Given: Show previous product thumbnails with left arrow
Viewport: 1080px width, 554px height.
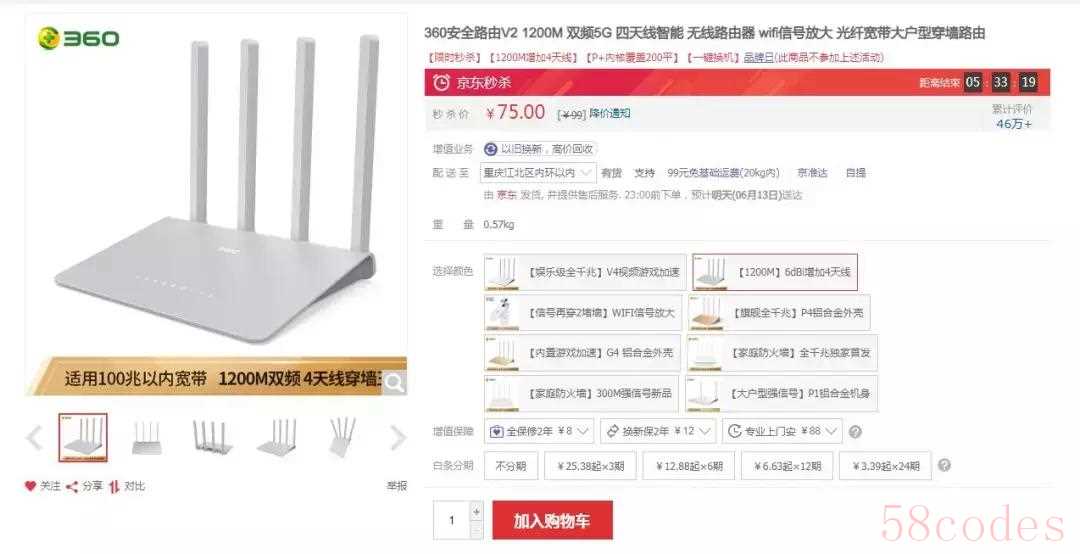Looking at the screenshot, I should (x=34, y=438).
